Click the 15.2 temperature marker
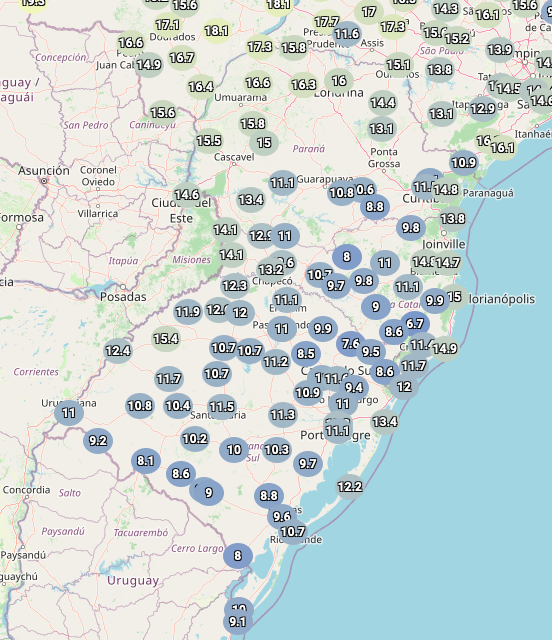 click(x=457, y=39)
